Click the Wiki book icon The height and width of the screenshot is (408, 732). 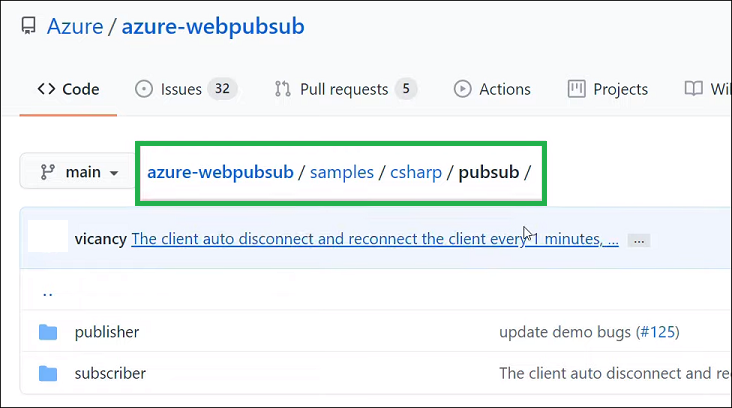pos(693,89)
